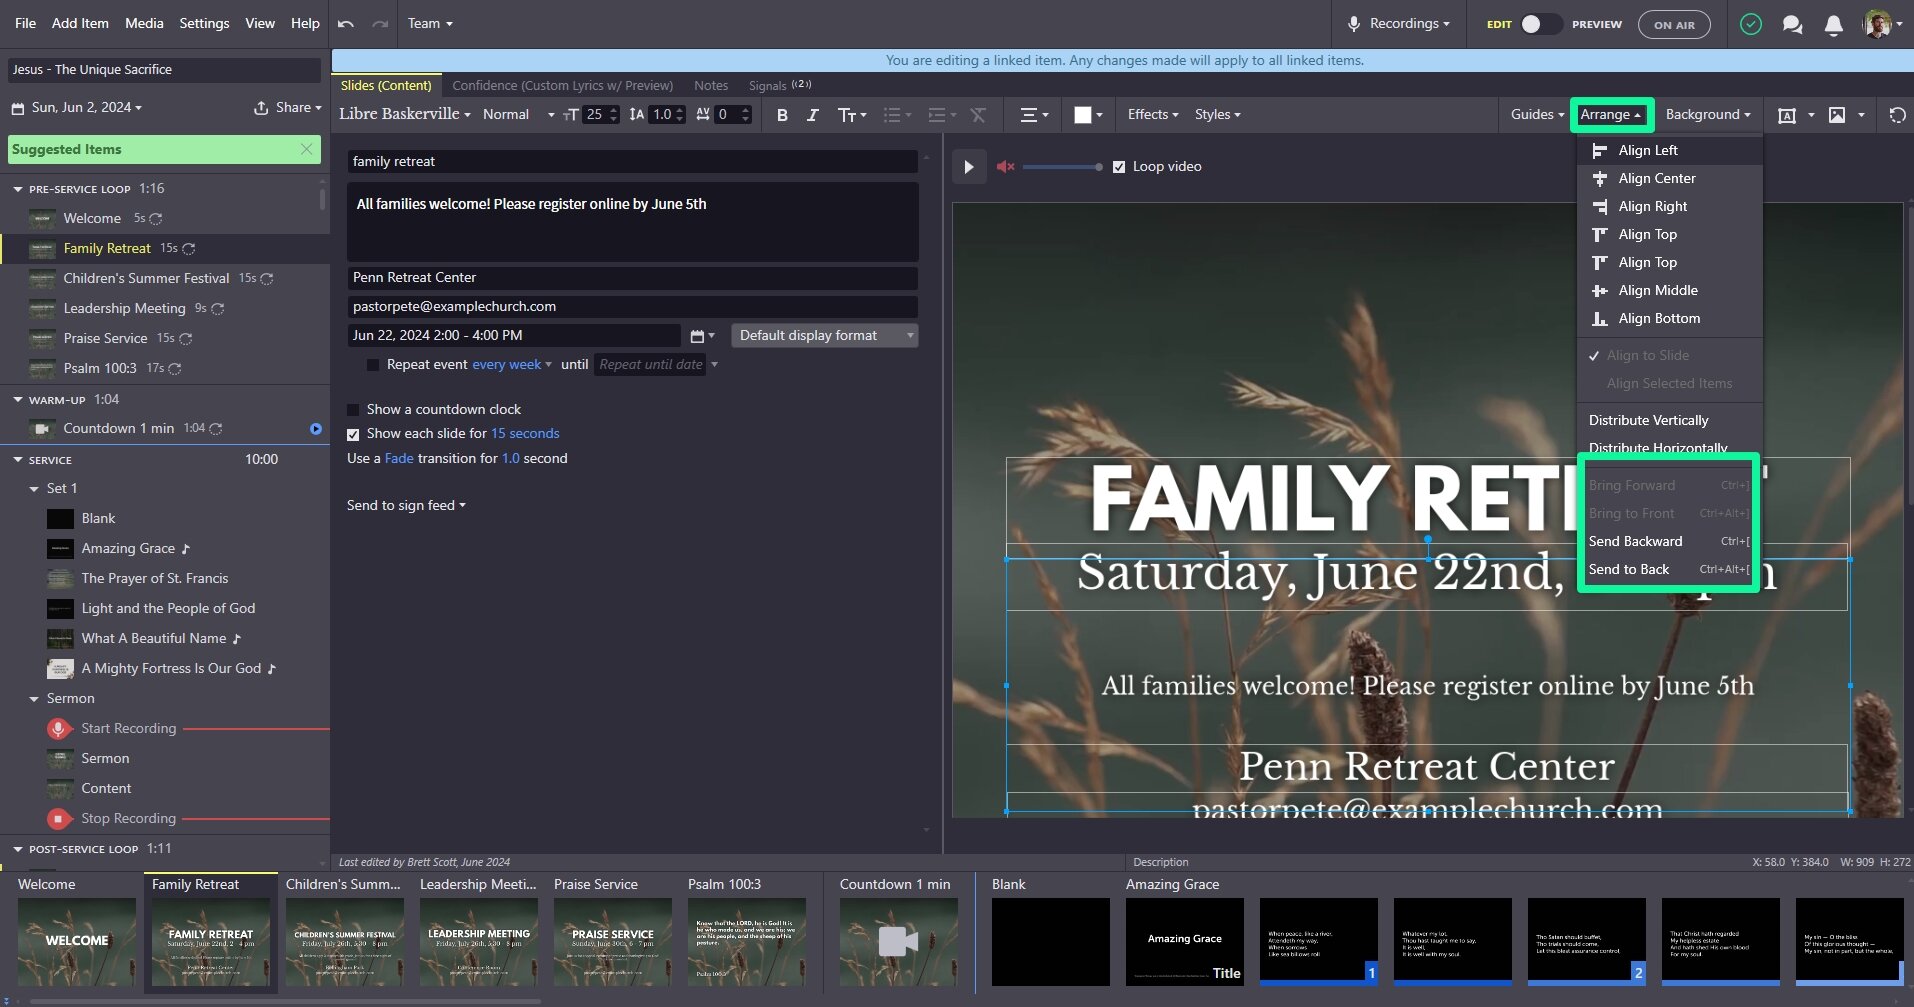Check the Repeat event checkbox
The width and height of the screenshot is (1914, 1007).
pos(373,365)
